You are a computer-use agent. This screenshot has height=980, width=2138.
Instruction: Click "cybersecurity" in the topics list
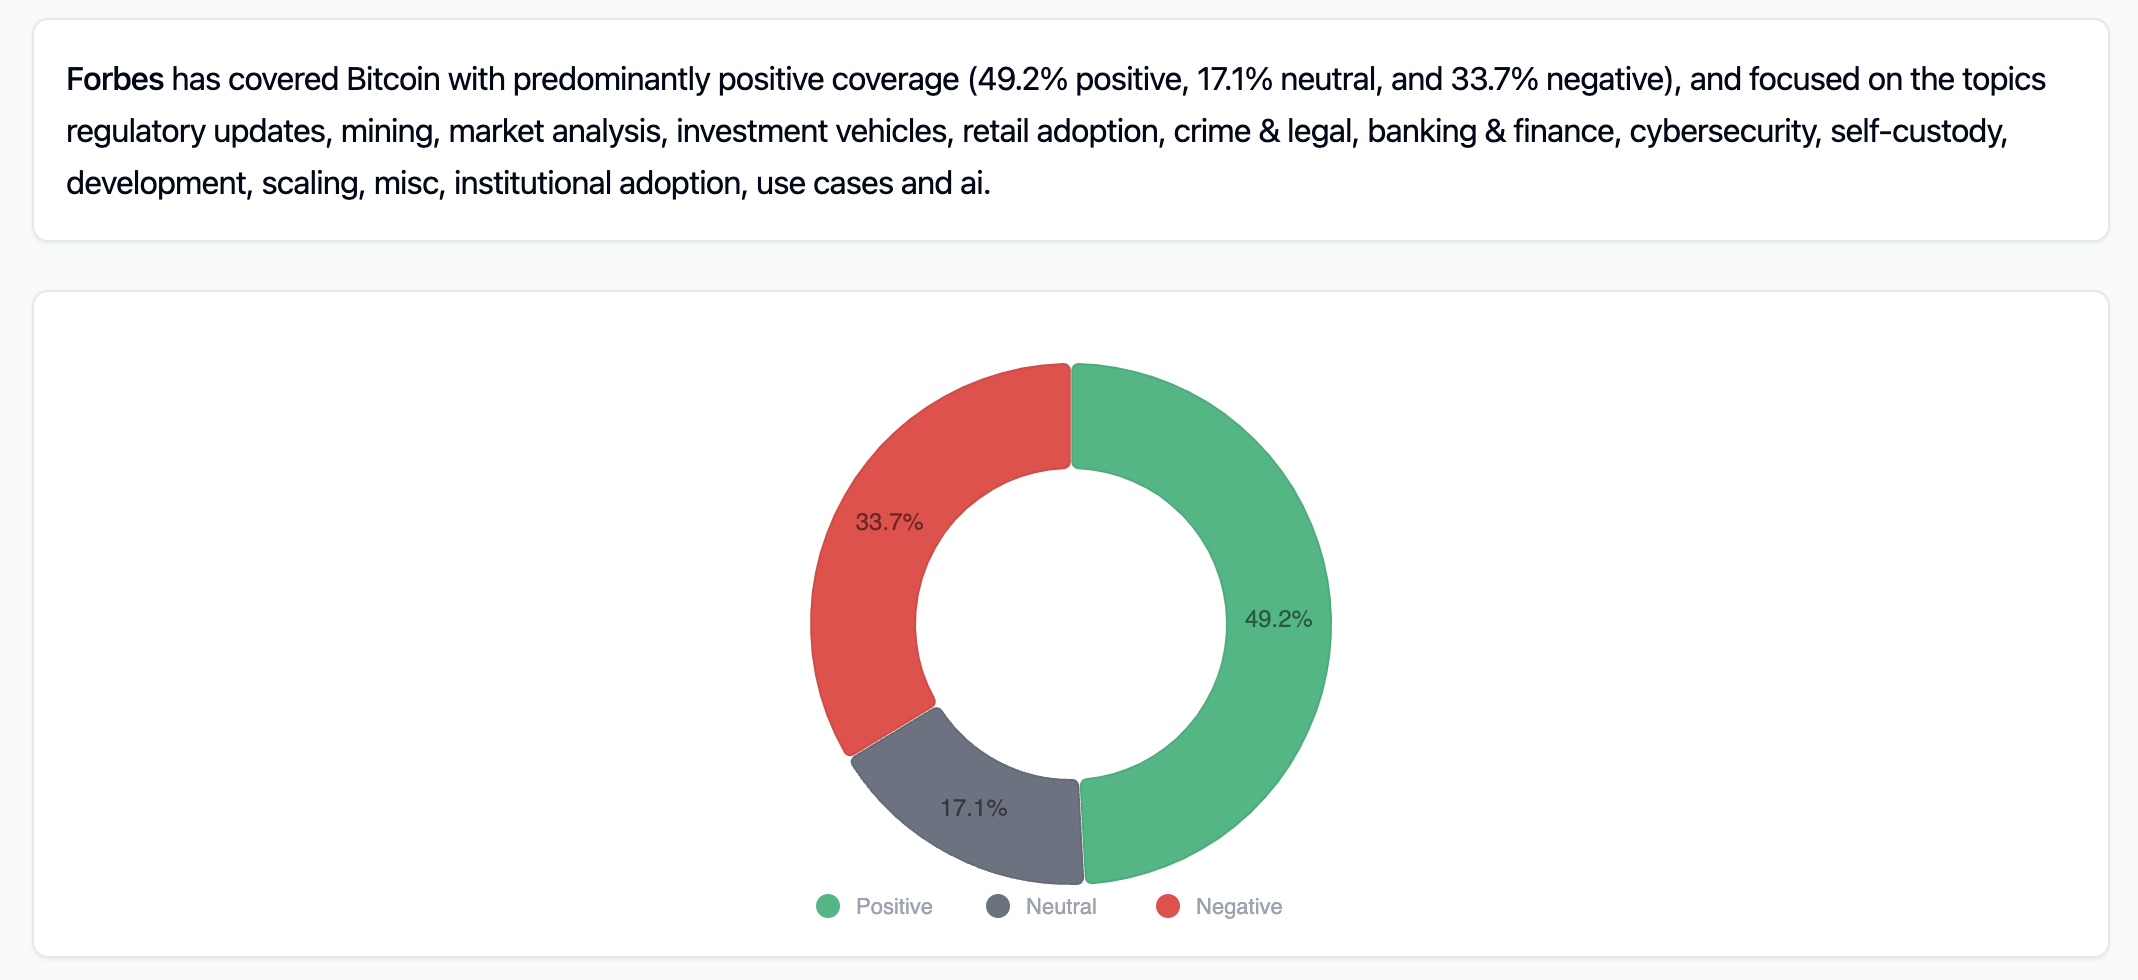pyautogui.click(x=1722, y=131)
